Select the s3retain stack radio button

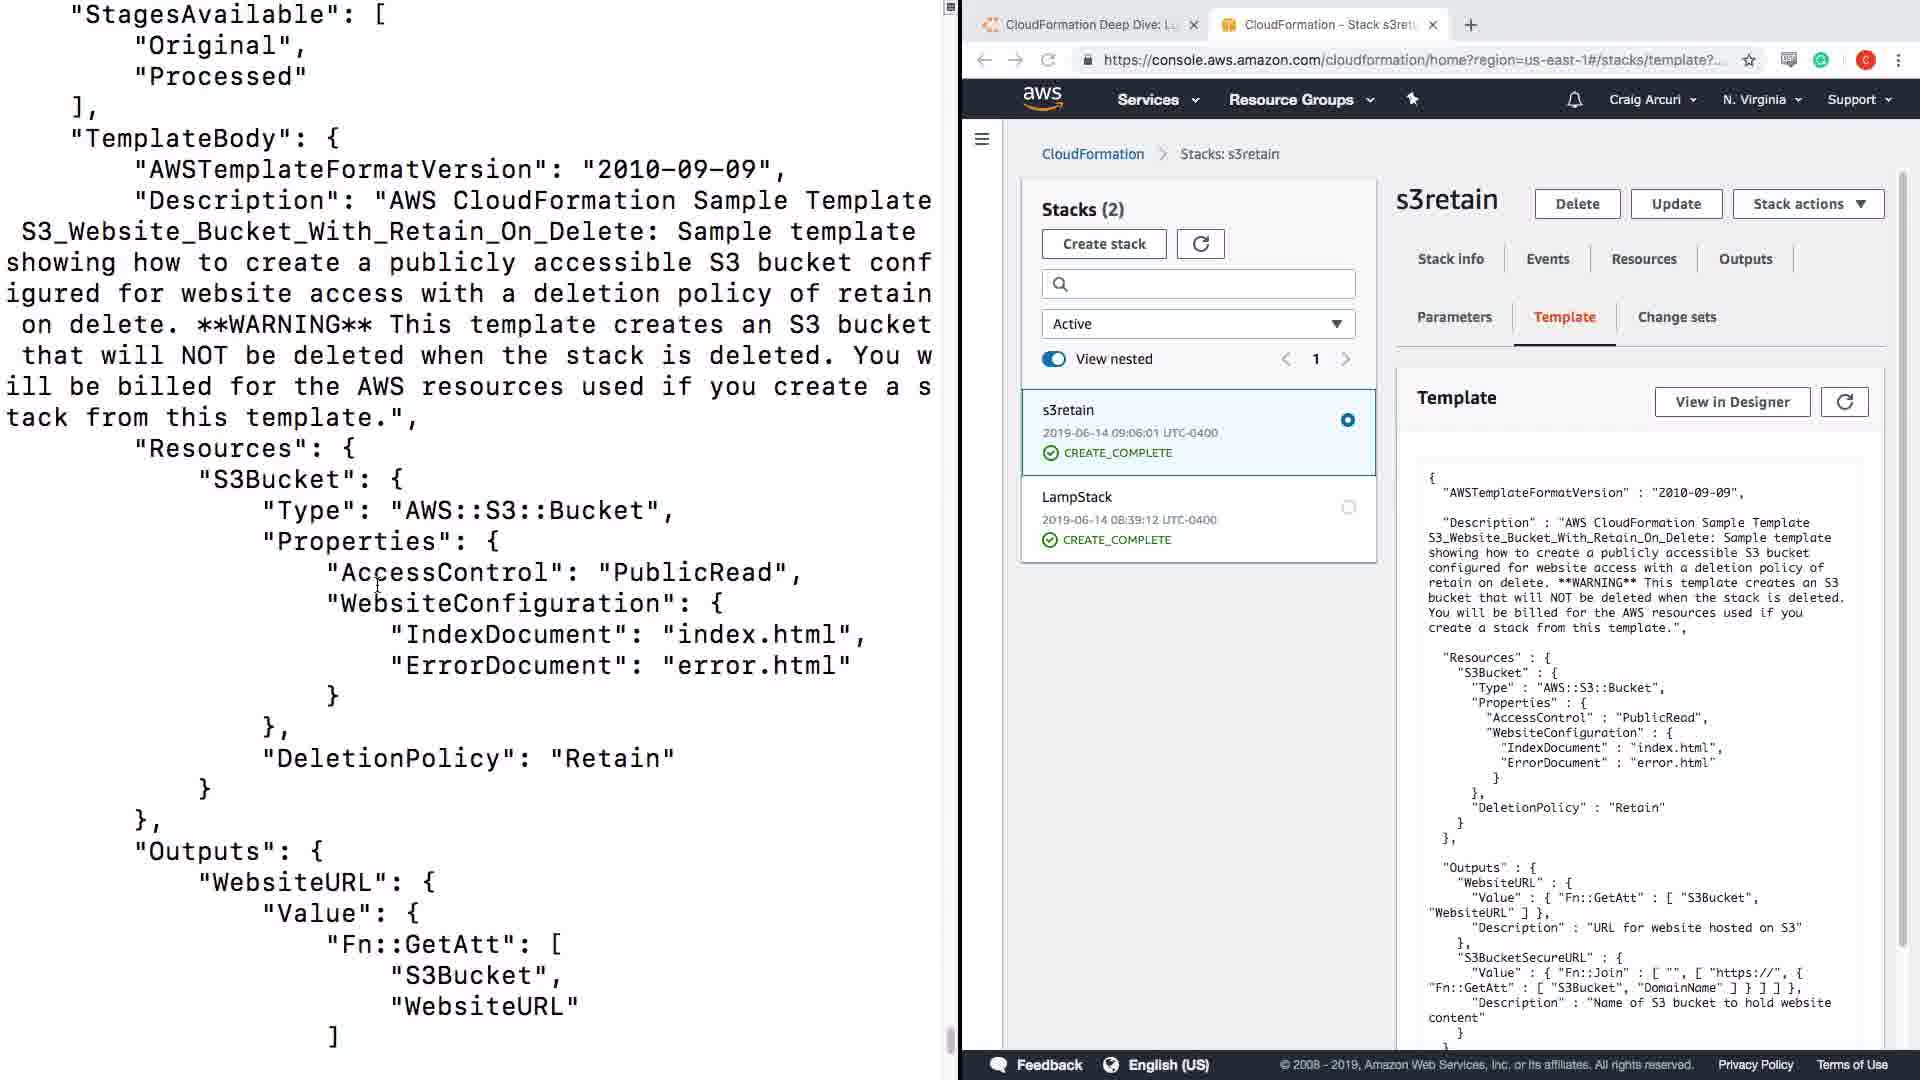pyautogui.click(x=1348, y=420)
